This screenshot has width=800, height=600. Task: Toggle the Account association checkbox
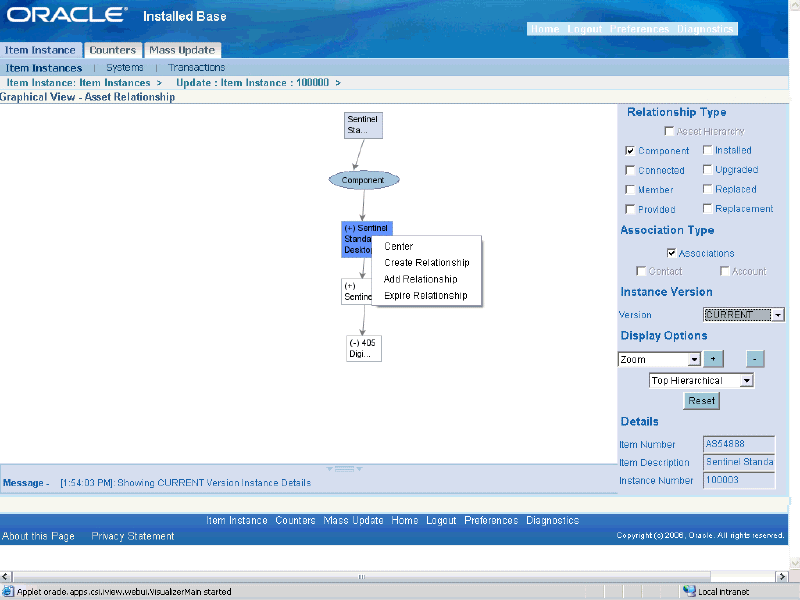pyautogui.click(x=724, y=271)
